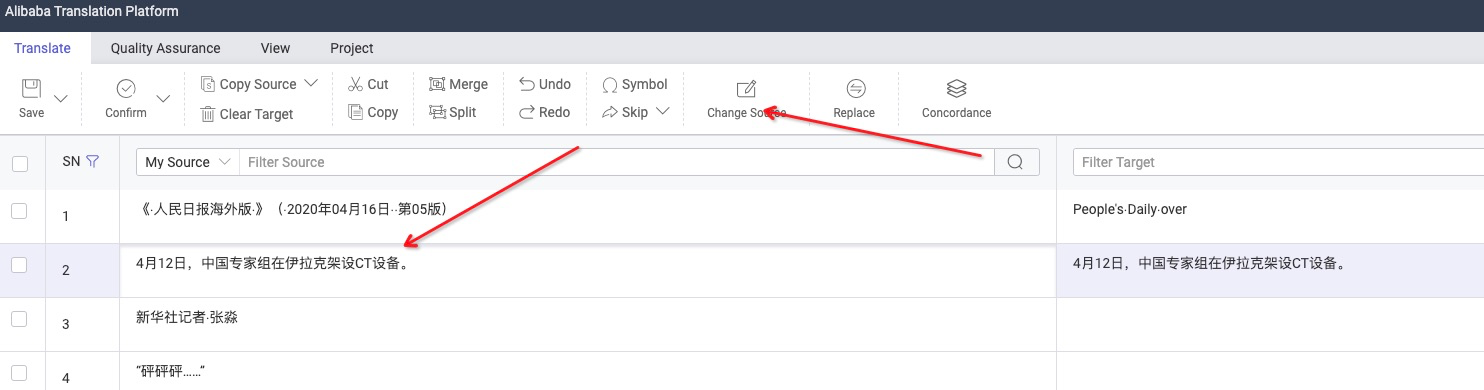Open the Replace tool
This screenshot has width=1484, height=390.
(854, 98)
